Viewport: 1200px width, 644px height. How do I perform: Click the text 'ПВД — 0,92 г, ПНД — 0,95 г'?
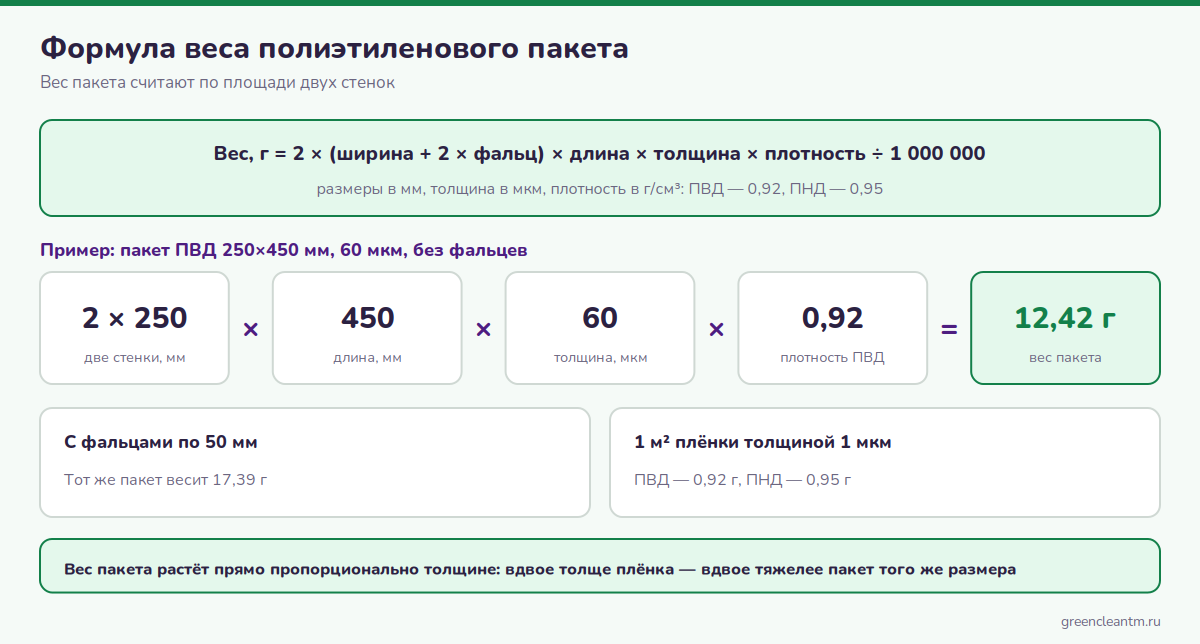pyautogui.click(x=743, y=479)
